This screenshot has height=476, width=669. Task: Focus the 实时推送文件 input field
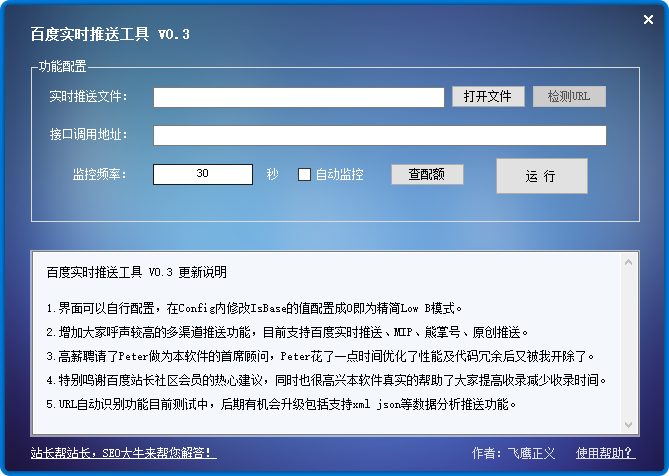click(299, 97)
